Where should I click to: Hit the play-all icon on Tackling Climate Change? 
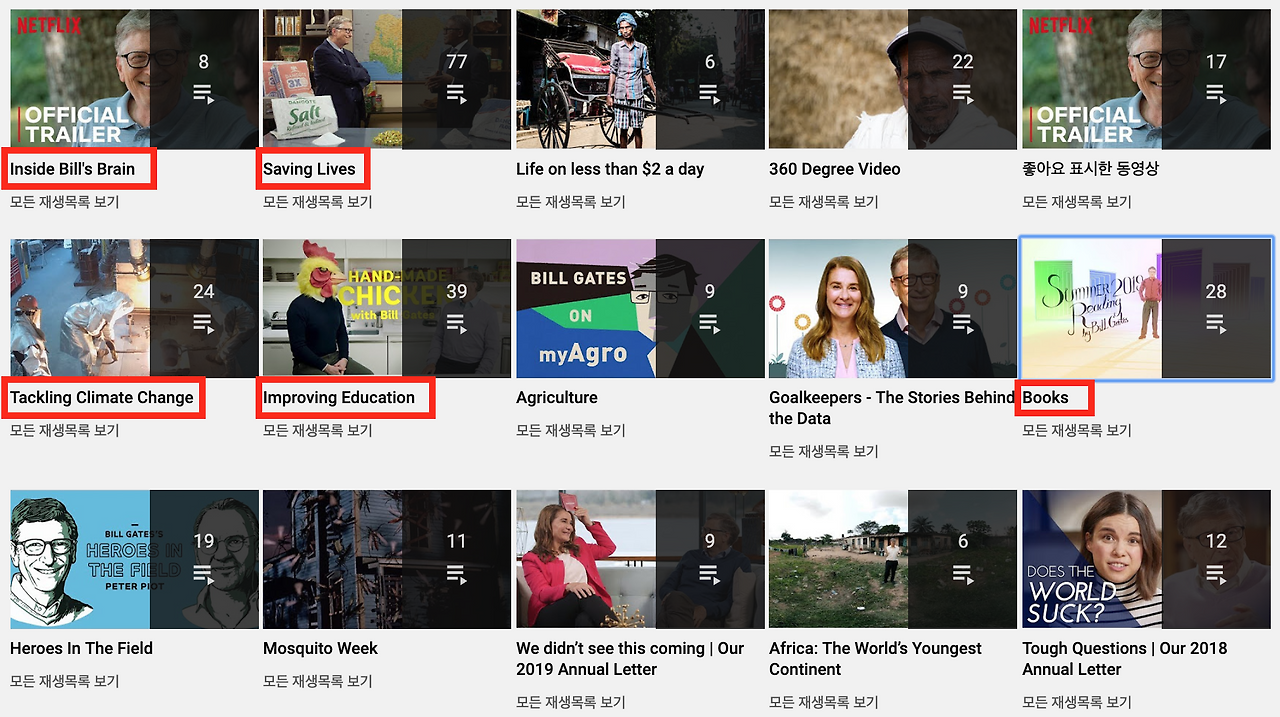203,323
